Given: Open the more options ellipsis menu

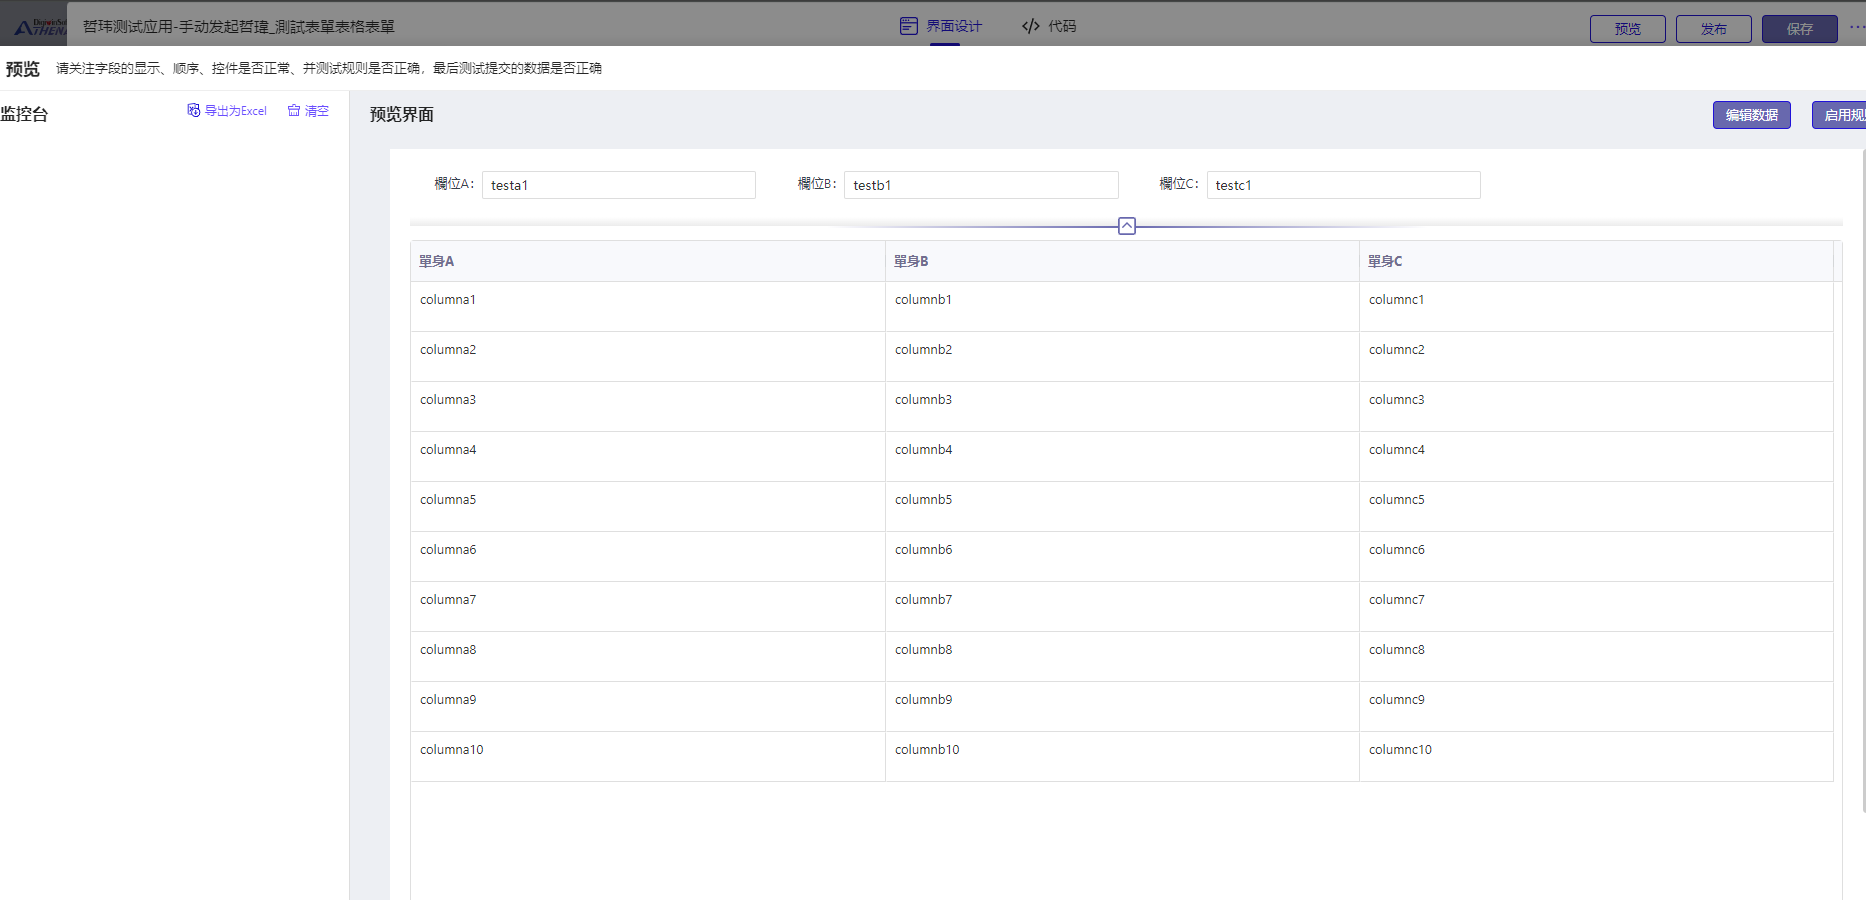Looking at the screenshot, I should [1856, 27].
